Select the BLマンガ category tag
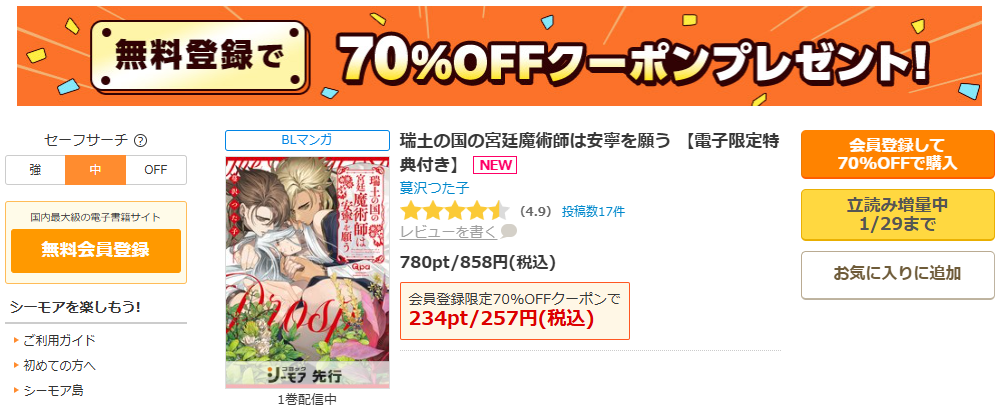The image size is (1003, 407). tap(307, 140)
